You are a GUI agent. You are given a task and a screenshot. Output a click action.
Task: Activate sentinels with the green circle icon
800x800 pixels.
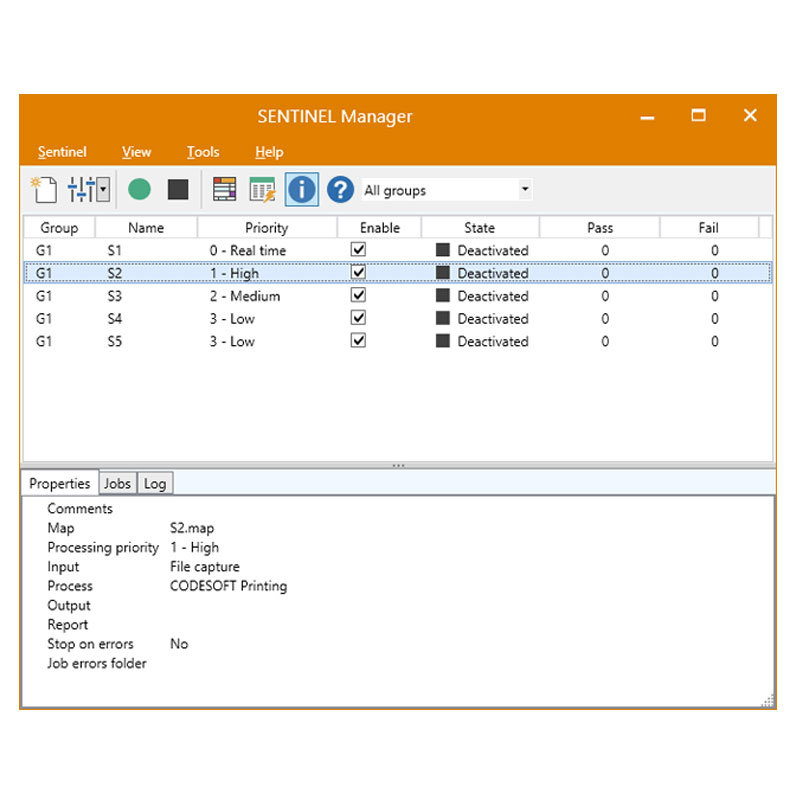tap(139, 188)
